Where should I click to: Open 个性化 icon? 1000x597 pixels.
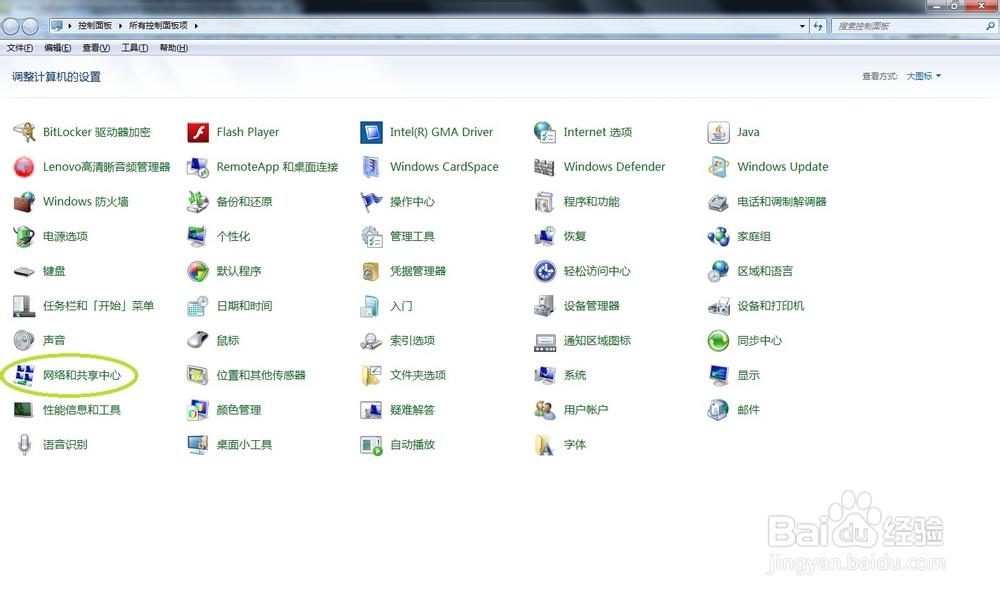[198, 237]
